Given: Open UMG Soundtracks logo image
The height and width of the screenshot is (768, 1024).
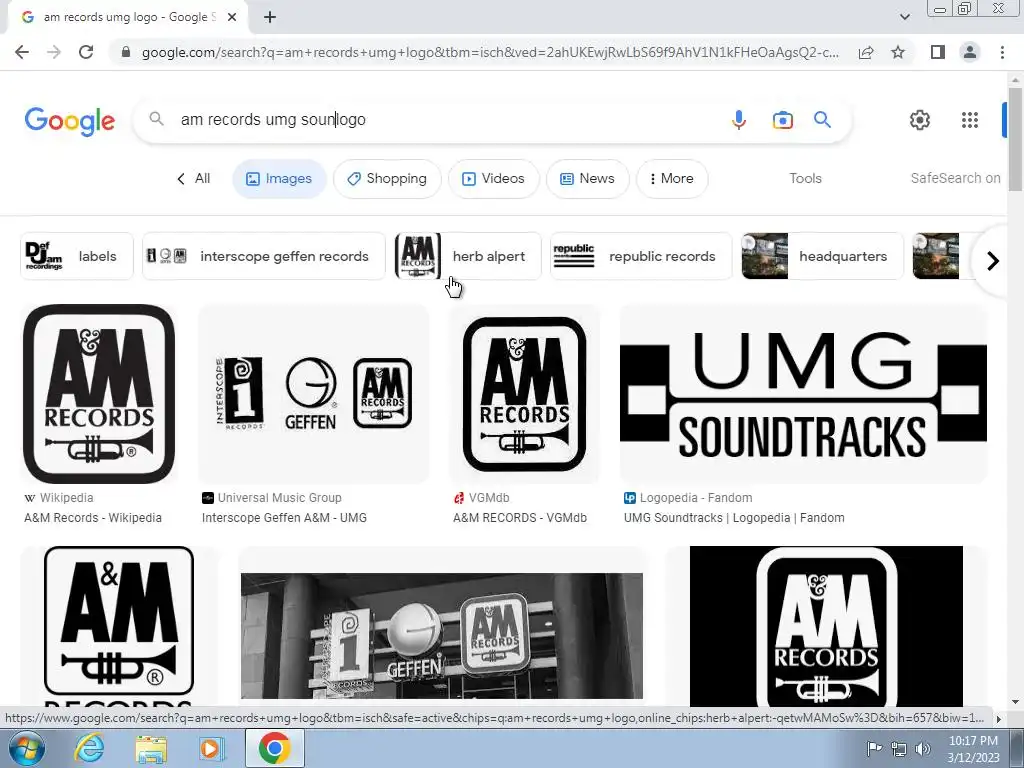Looking at the screenshot, I should 803,394.
